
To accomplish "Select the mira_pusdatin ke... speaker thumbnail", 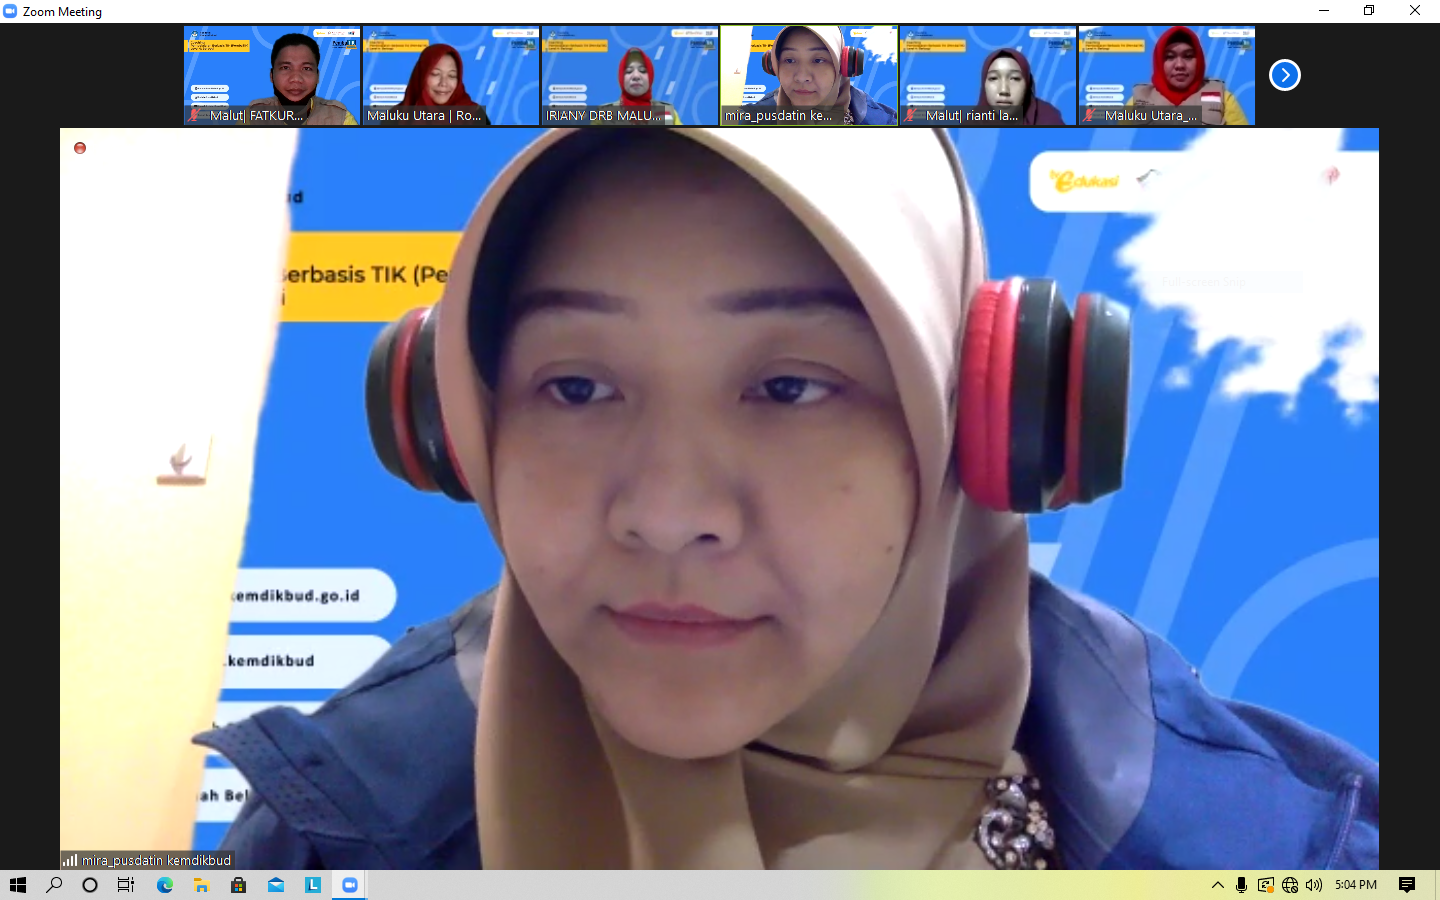I will (809, 76).
